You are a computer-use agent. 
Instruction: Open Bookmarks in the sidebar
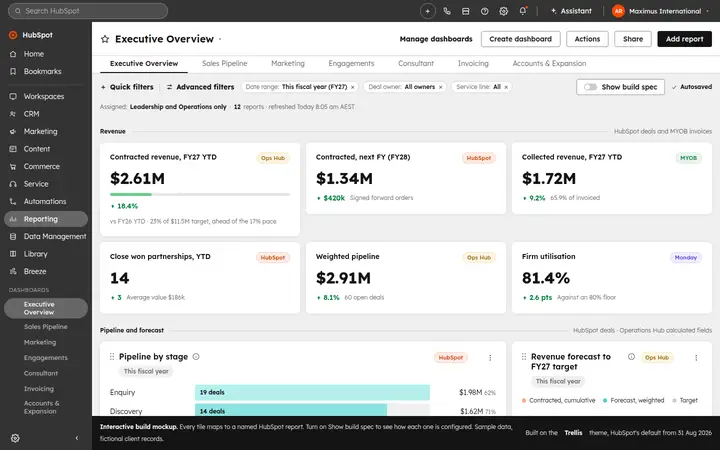tap(46, 71)
